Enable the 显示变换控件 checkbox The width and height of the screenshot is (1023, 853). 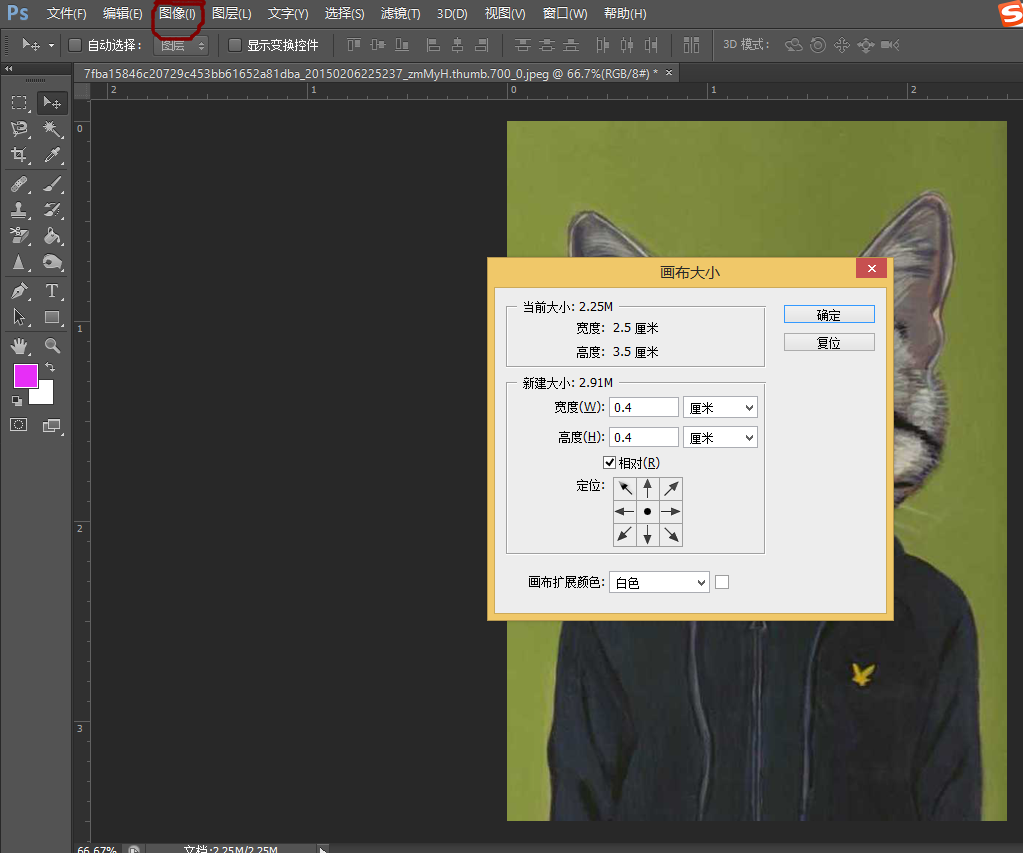point(235,45)
